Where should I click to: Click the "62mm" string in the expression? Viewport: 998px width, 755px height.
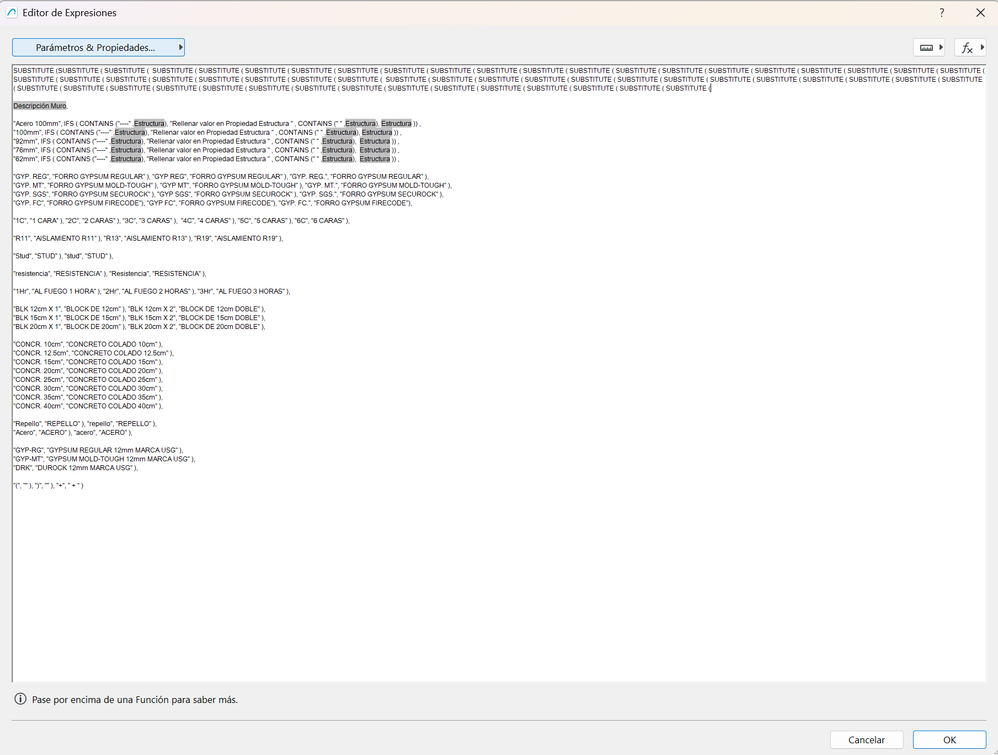25,159
